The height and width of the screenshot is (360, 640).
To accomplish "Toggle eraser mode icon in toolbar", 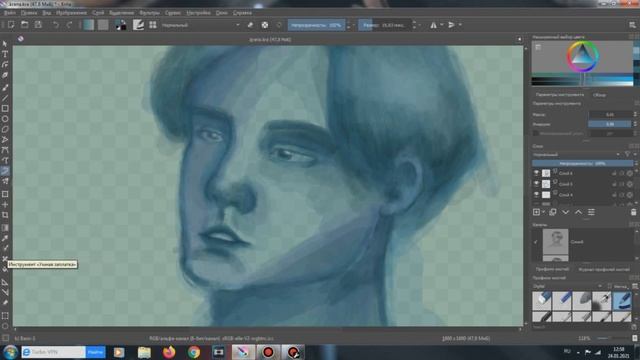I will [250, 25].
